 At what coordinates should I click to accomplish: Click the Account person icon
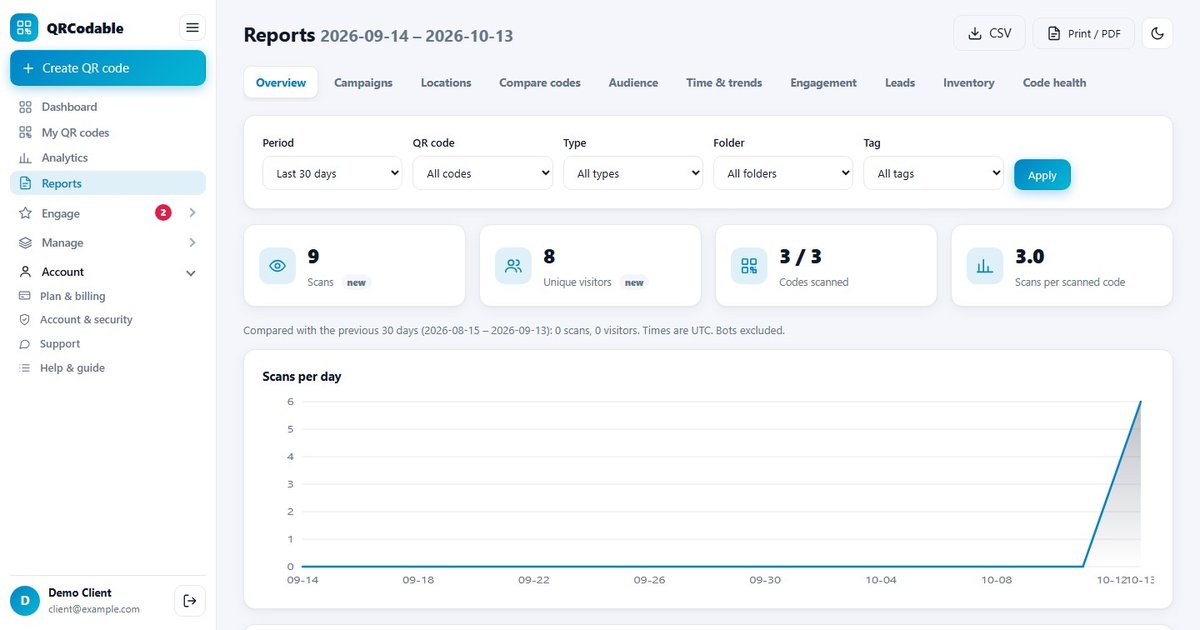coord(25,272)
